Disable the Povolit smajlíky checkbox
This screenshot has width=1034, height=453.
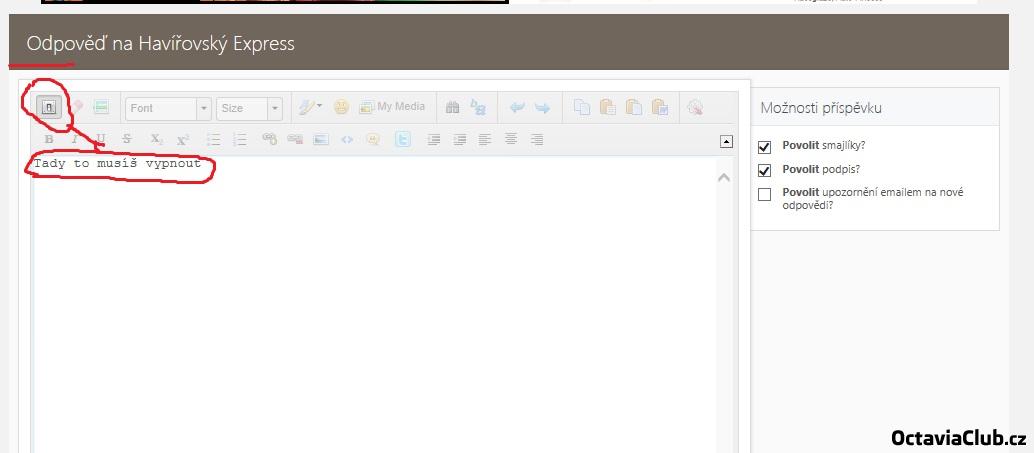coord(765,146)
